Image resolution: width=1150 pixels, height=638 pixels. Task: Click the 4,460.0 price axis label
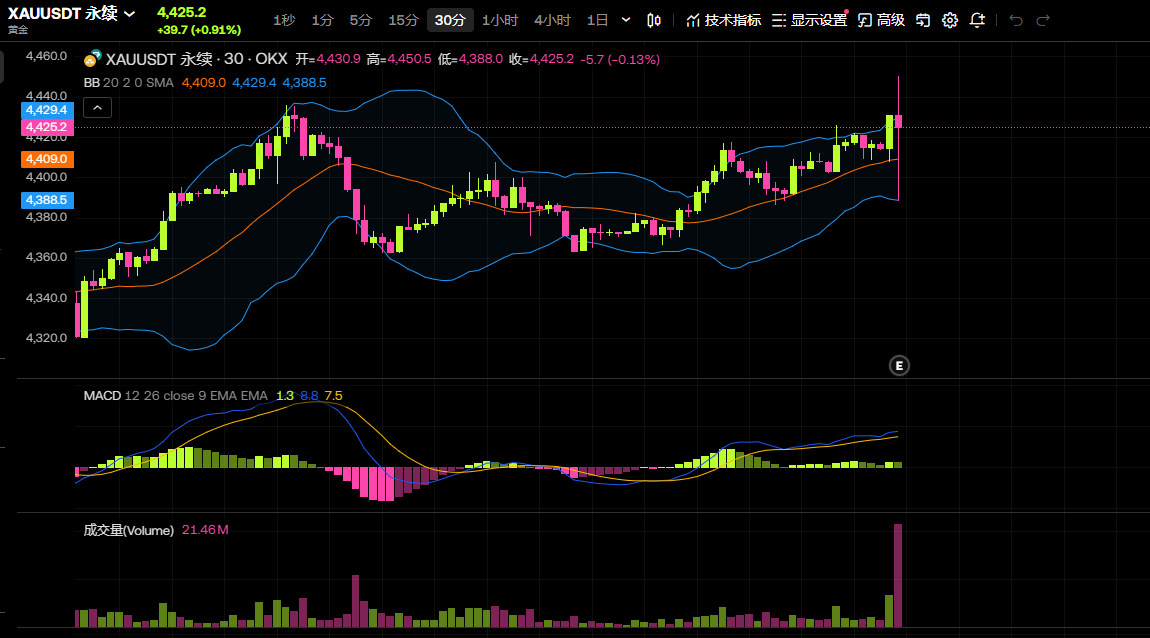coord(46,56)
